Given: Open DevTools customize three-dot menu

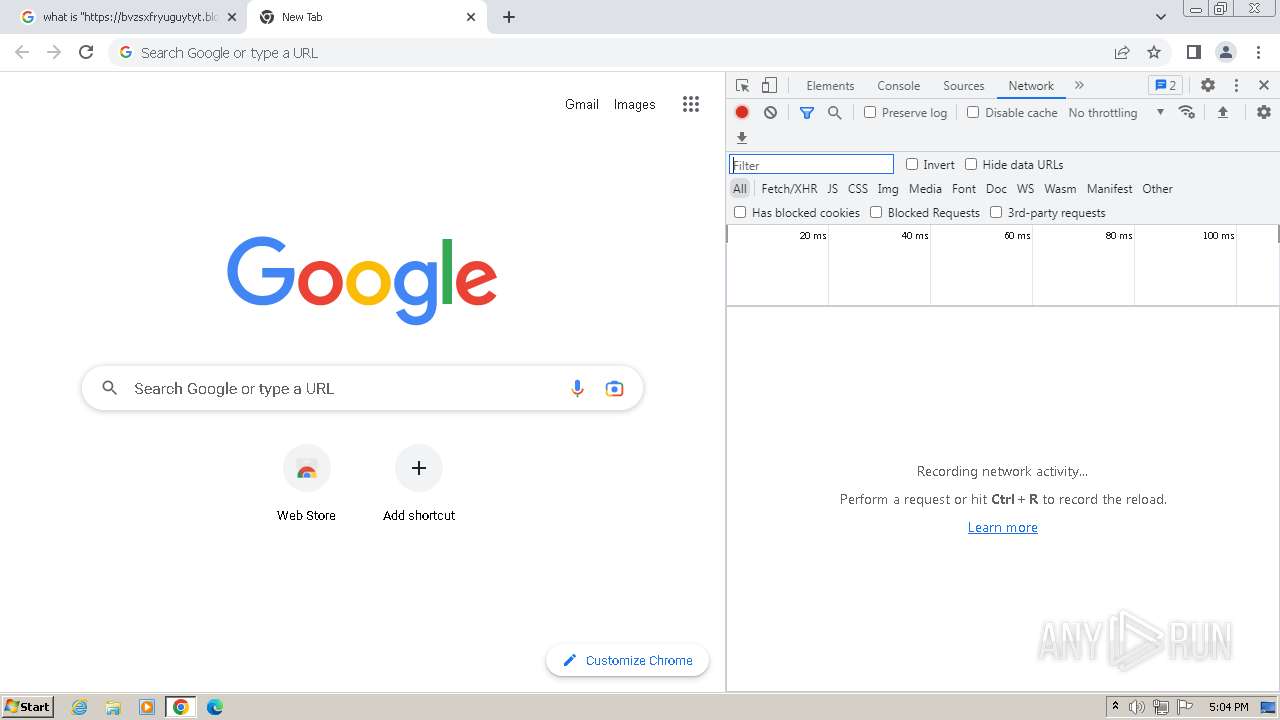Looking at the screenshot, I should [x=1236, y=86].
